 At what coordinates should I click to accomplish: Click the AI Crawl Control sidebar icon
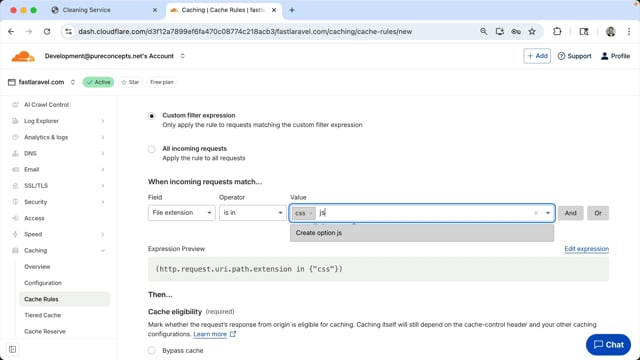click(15, 104)
